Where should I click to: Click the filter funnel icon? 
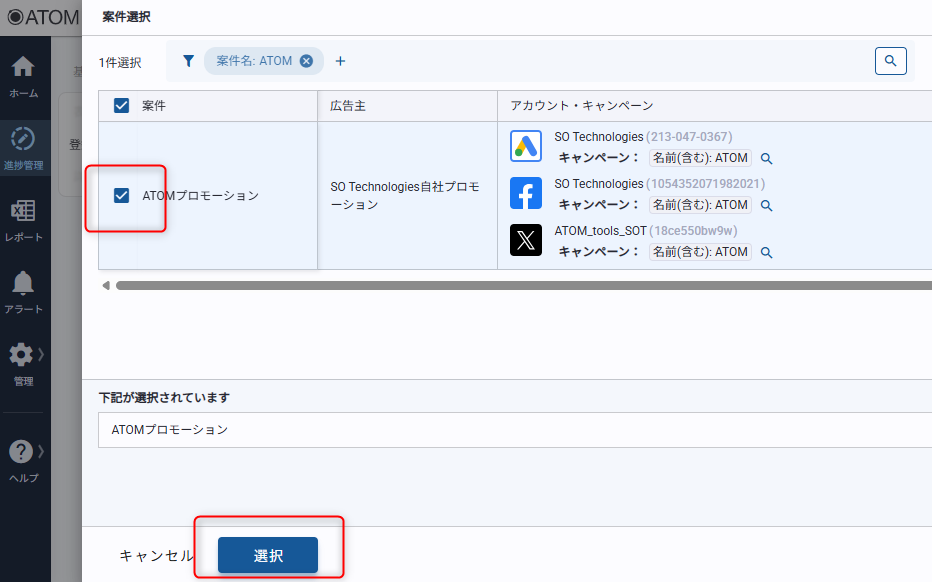click(x=188, y=61)
